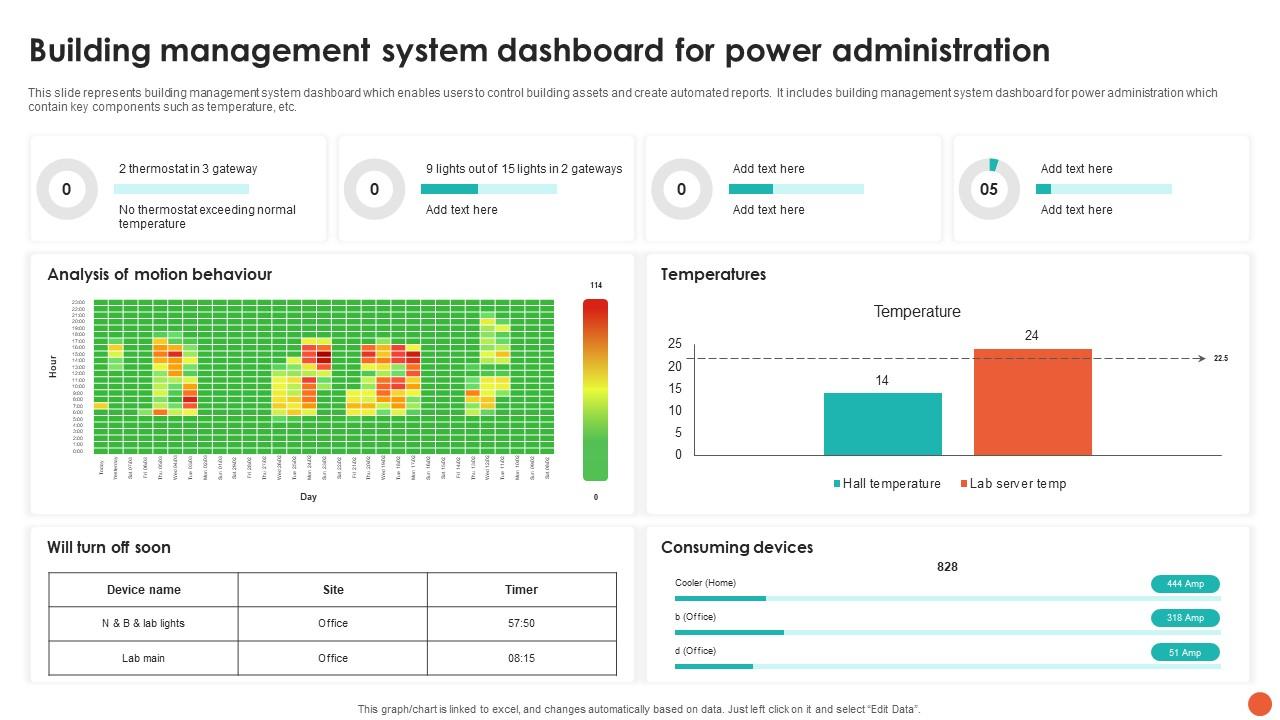Click the Consuming devices heading
This screenshot has height=720, width=1280.
pyautogui.click(x=736, y=547)
